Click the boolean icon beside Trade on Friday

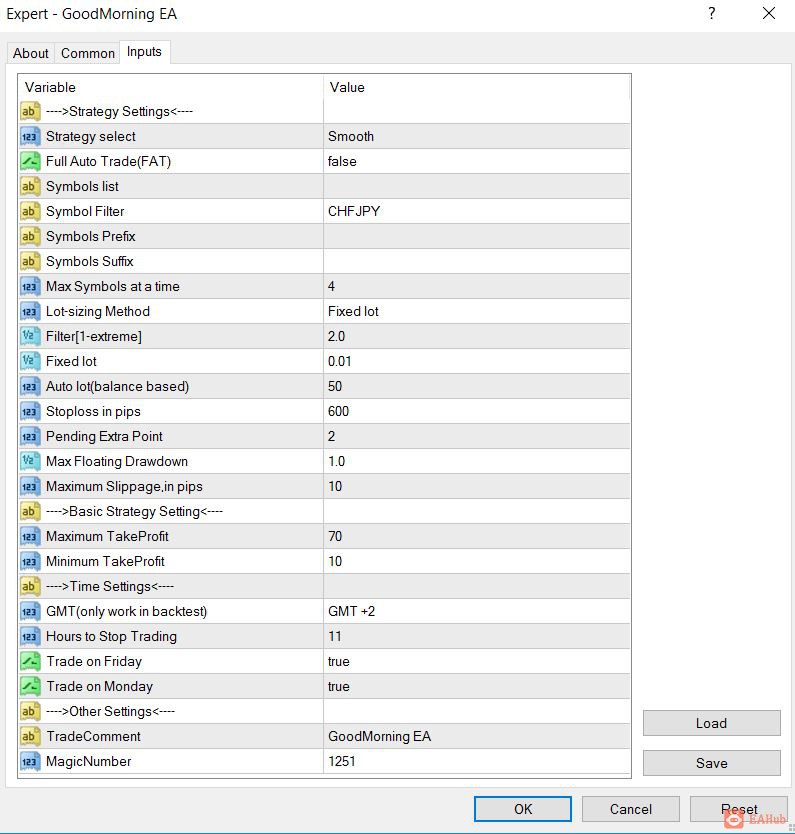pyautogui.click(x=30, y=661)
